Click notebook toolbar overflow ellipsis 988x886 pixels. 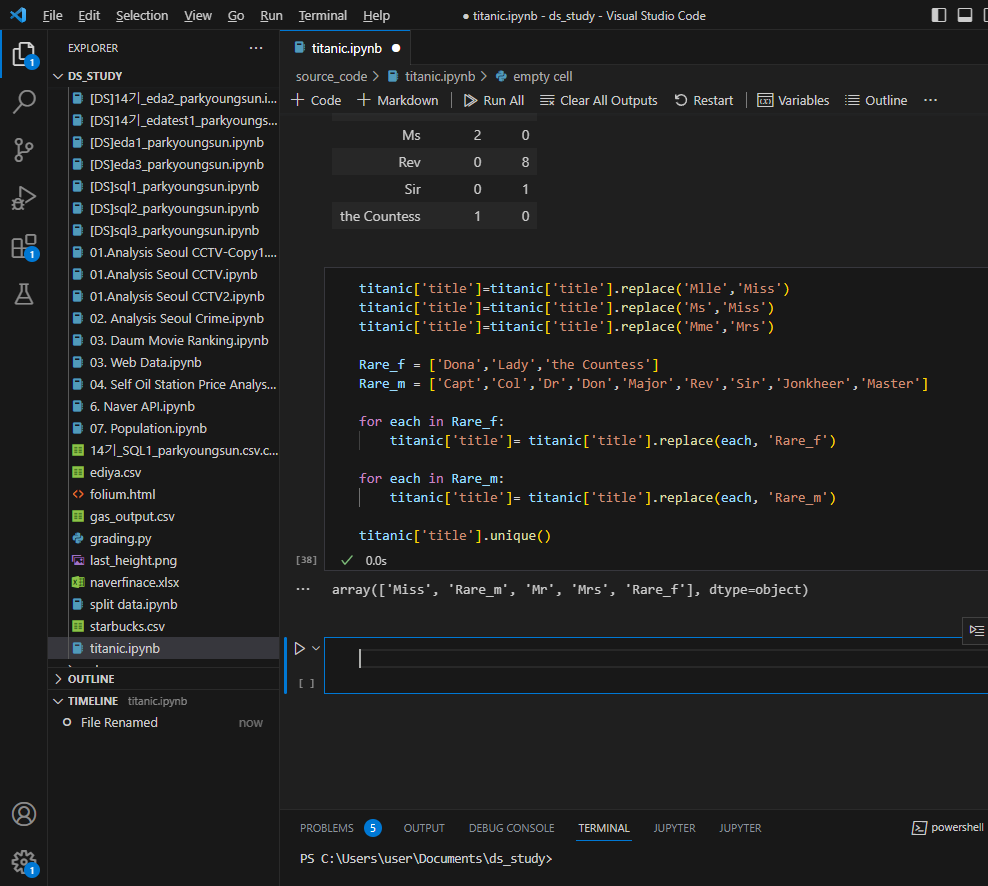click(x=931, y=100)
